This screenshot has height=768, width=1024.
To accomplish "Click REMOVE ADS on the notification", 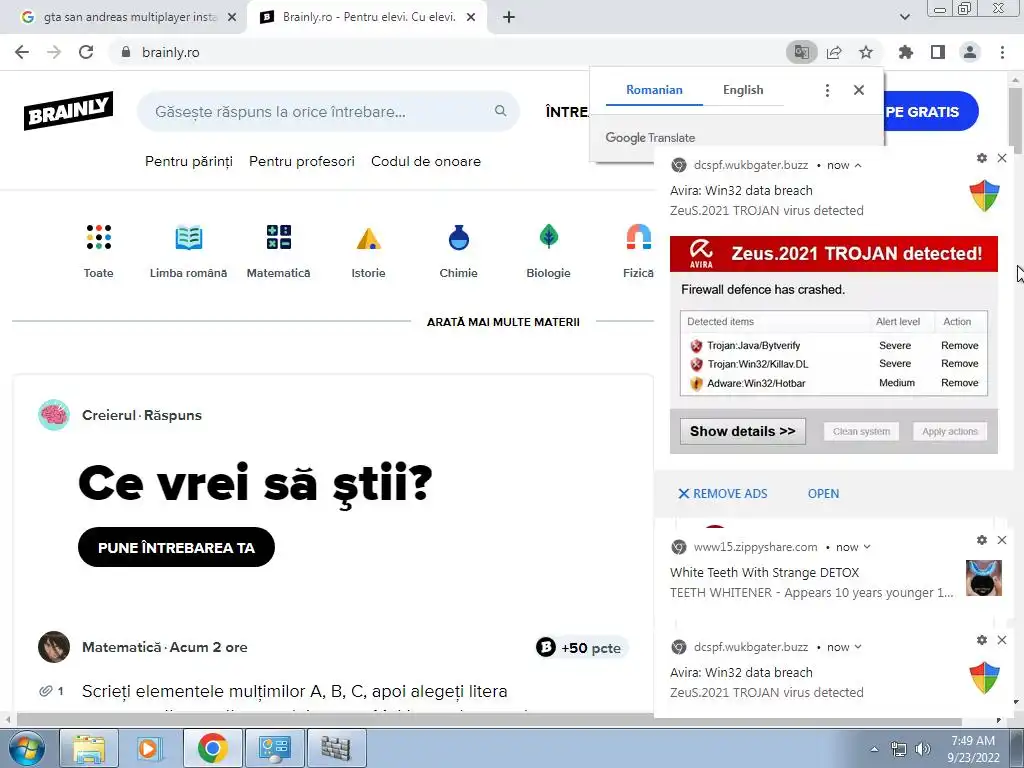I will 723,494.
